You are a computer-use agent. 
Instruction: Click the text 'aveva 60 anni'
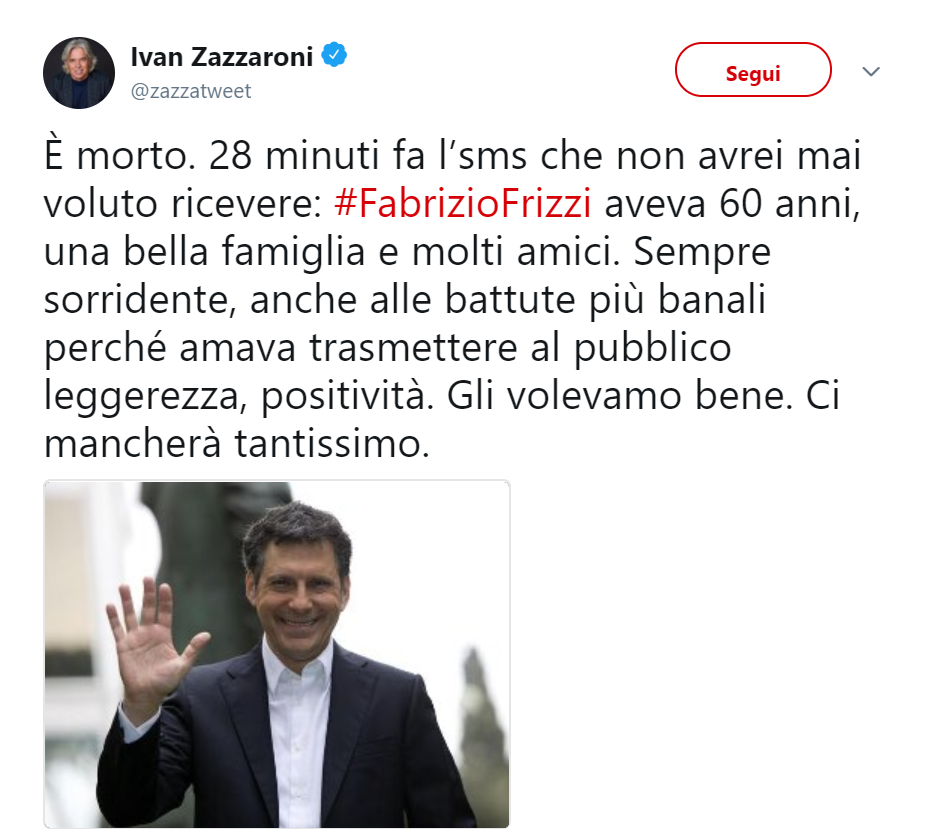point(732,204)
